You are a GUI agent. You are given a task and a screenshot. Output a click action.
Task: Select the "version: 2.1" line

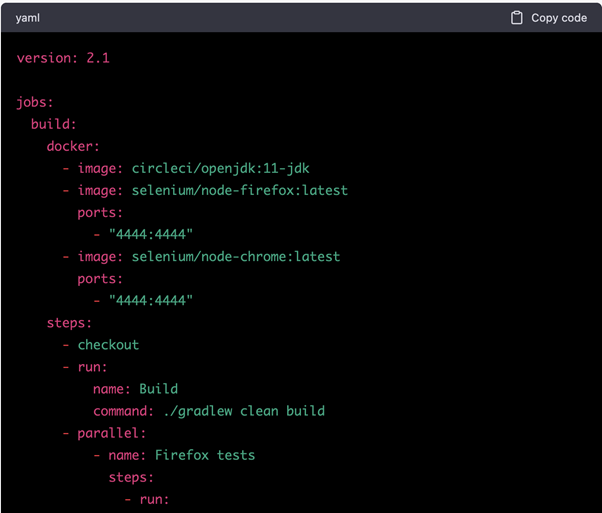coord(63,58)
